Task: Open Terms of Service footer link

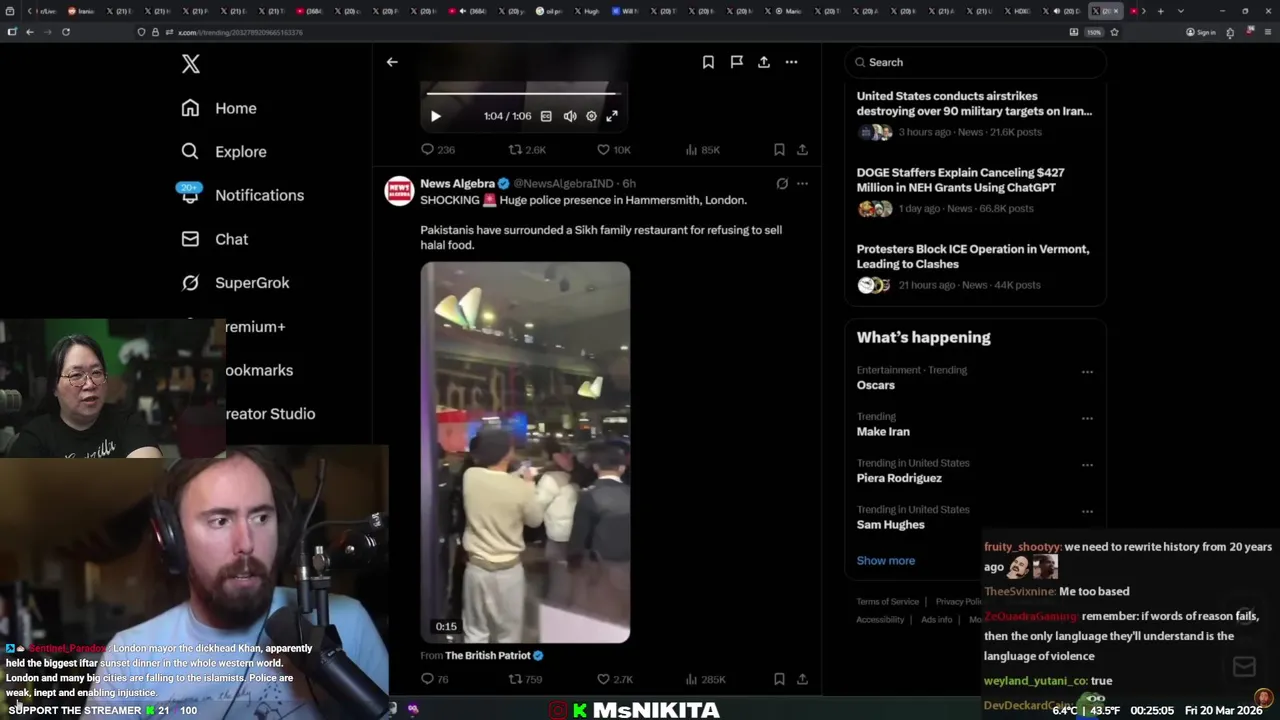Action: [x=887, y=602]
